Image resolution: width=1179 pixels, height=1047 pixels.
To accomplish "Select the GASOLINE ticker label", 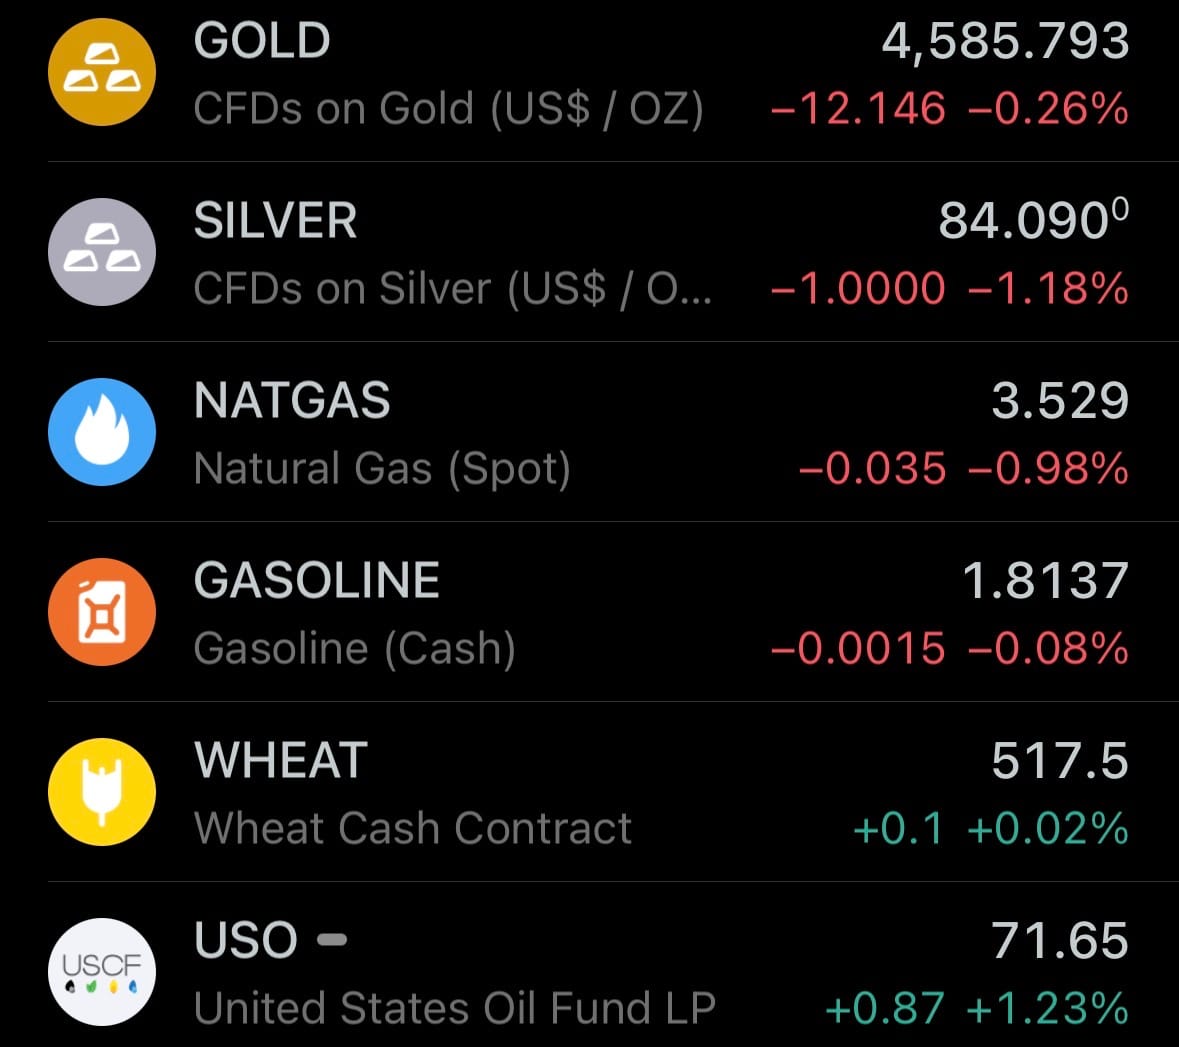I will pyautogui.click(x=317, y=581).
